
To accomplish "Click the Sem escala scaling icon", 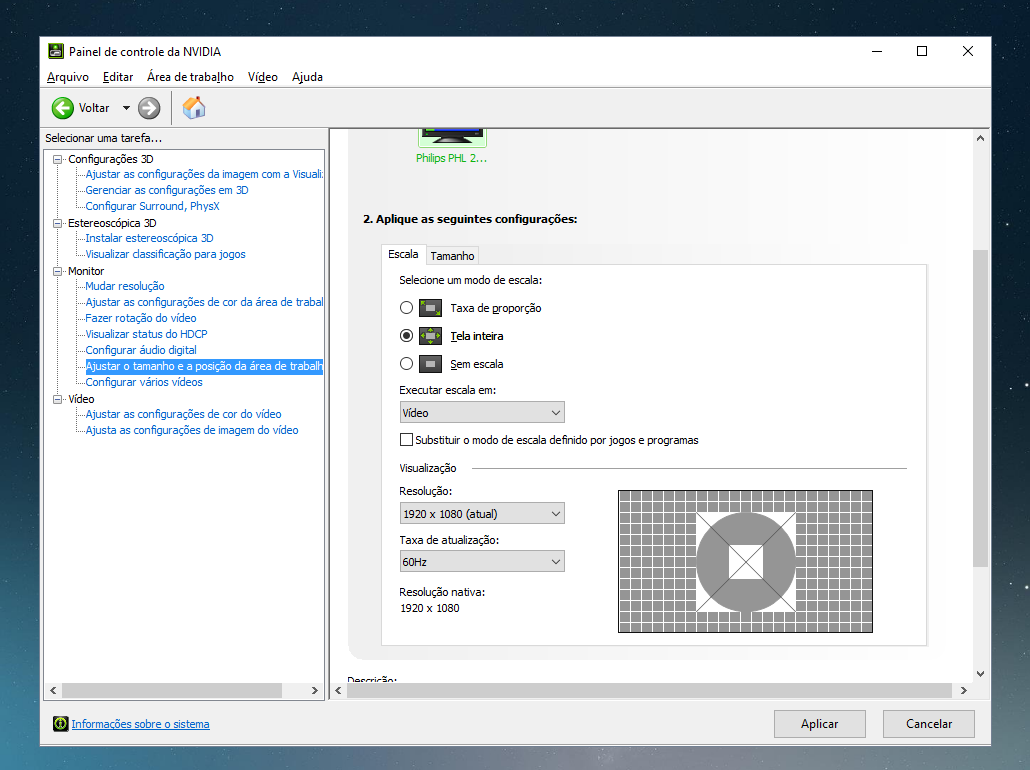I will tap(430, 364).
